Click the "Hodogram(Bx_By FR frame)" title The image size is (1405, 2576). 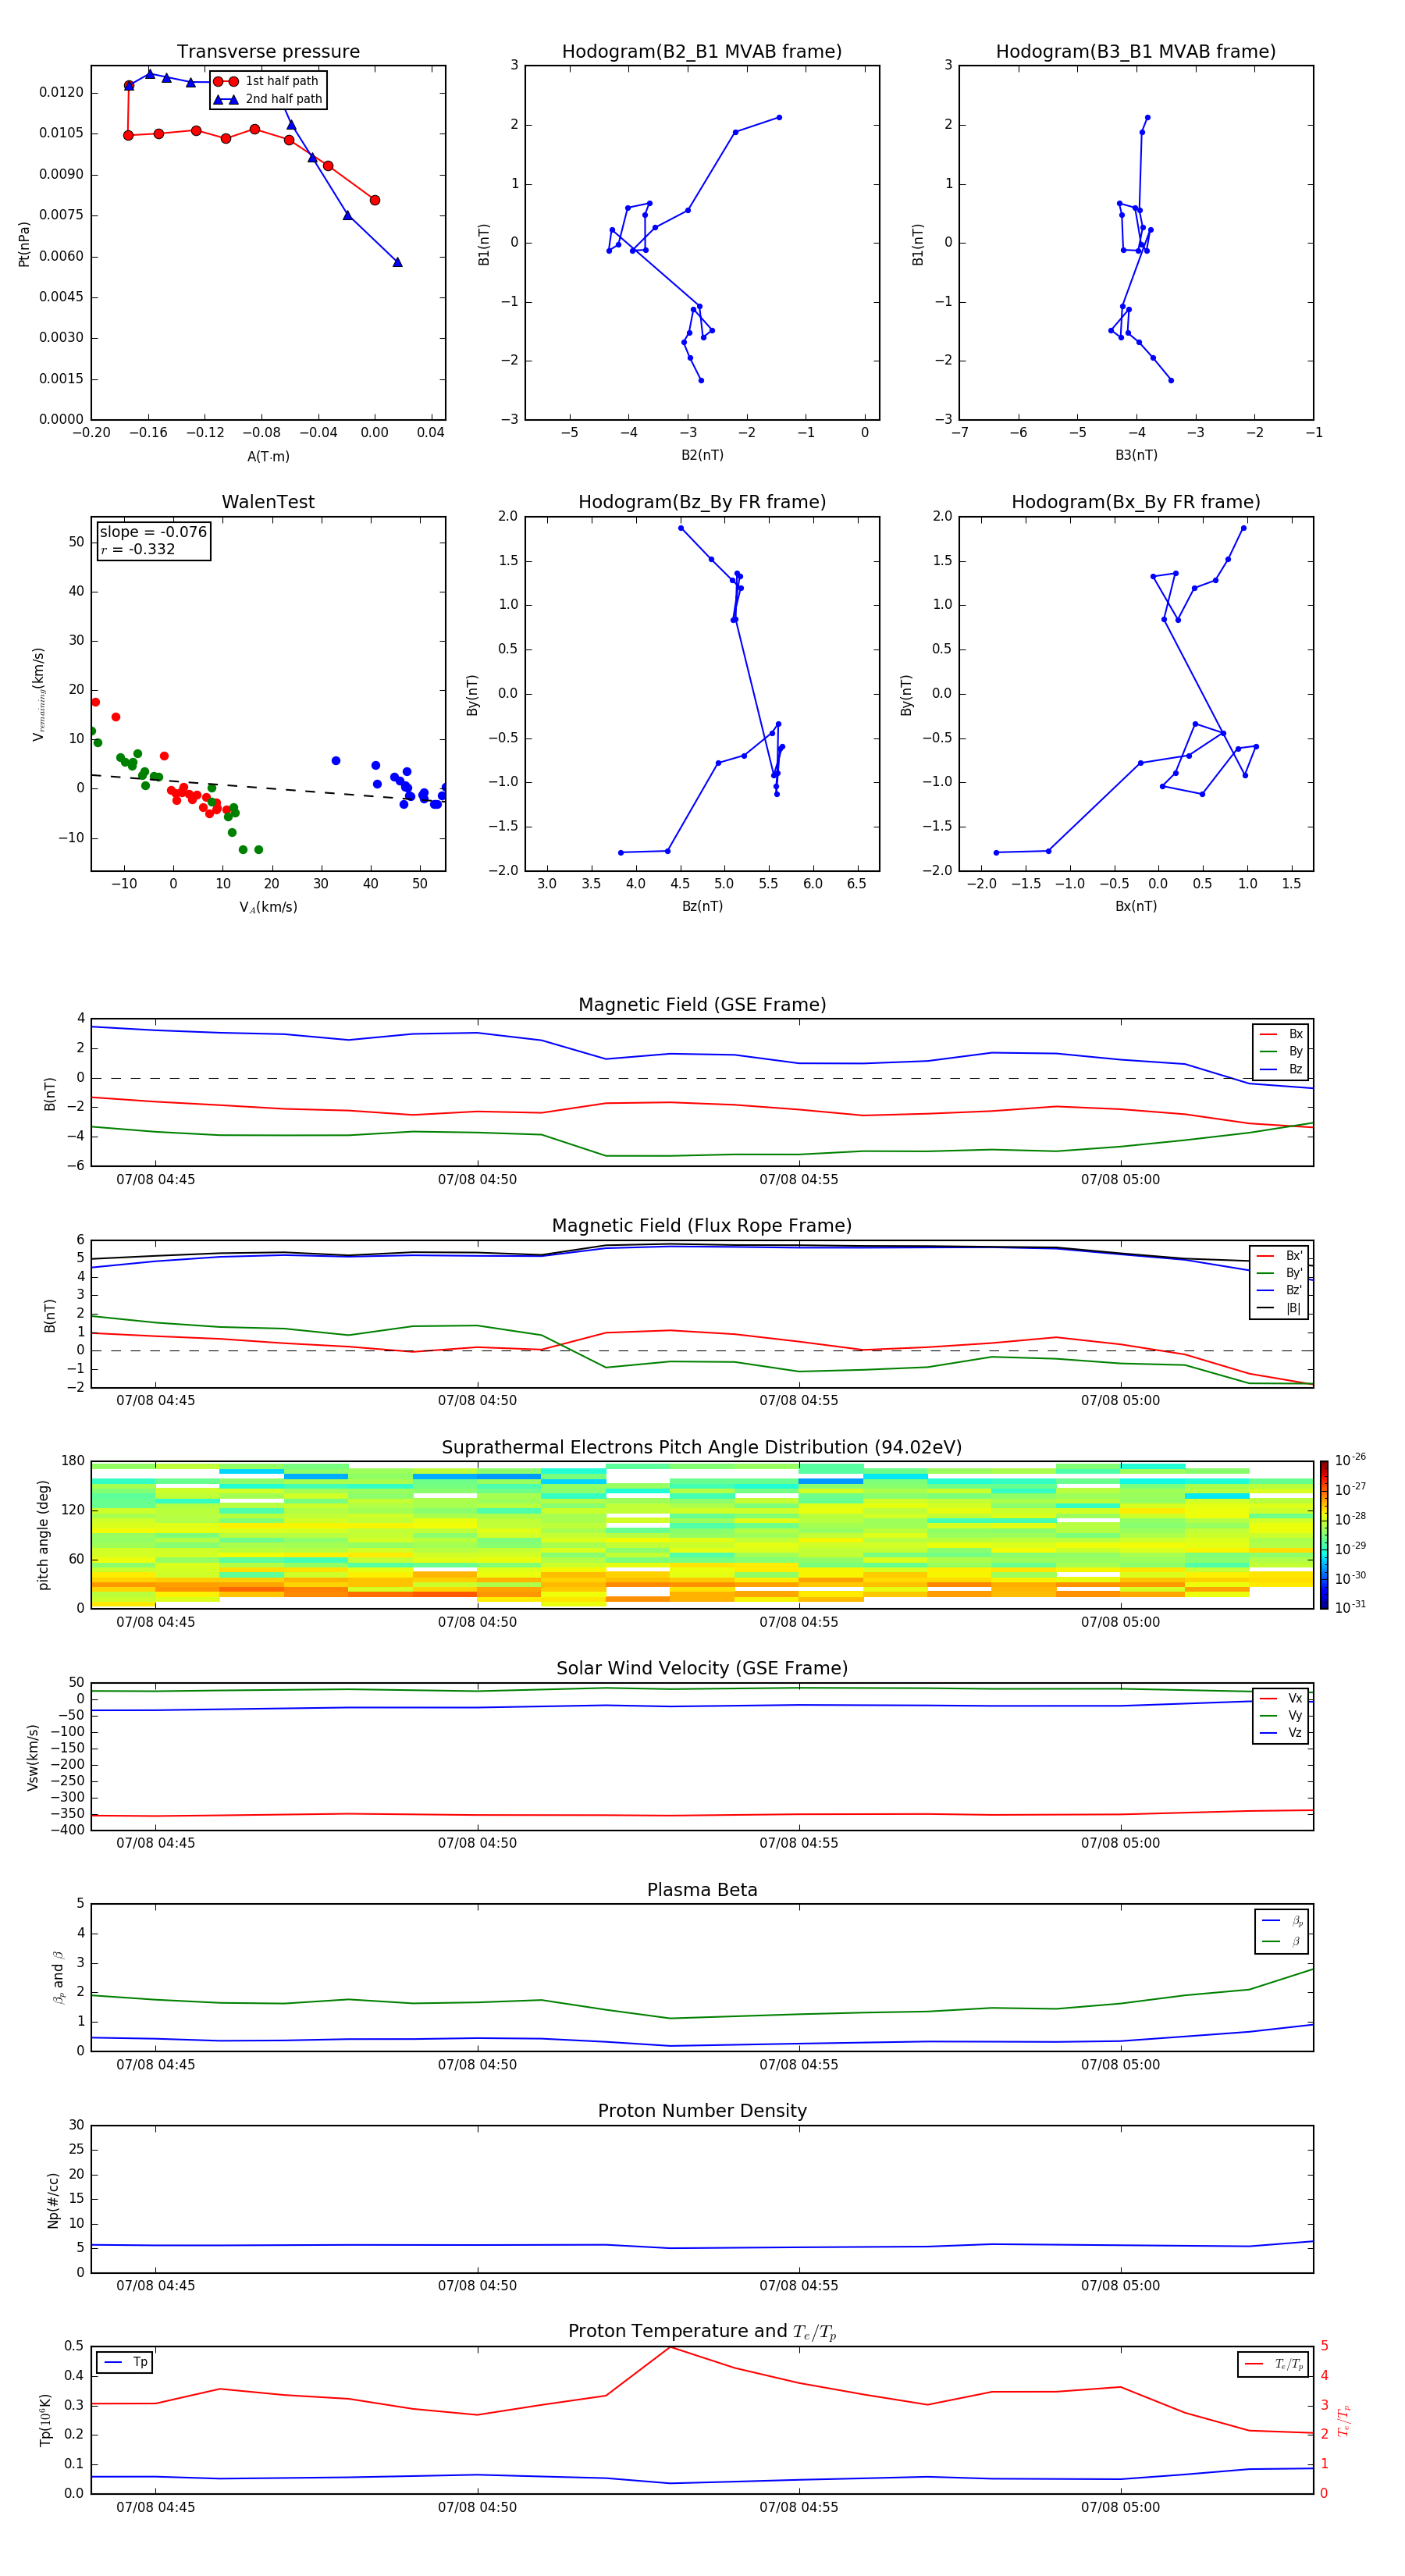click(x=1136, y=502)
